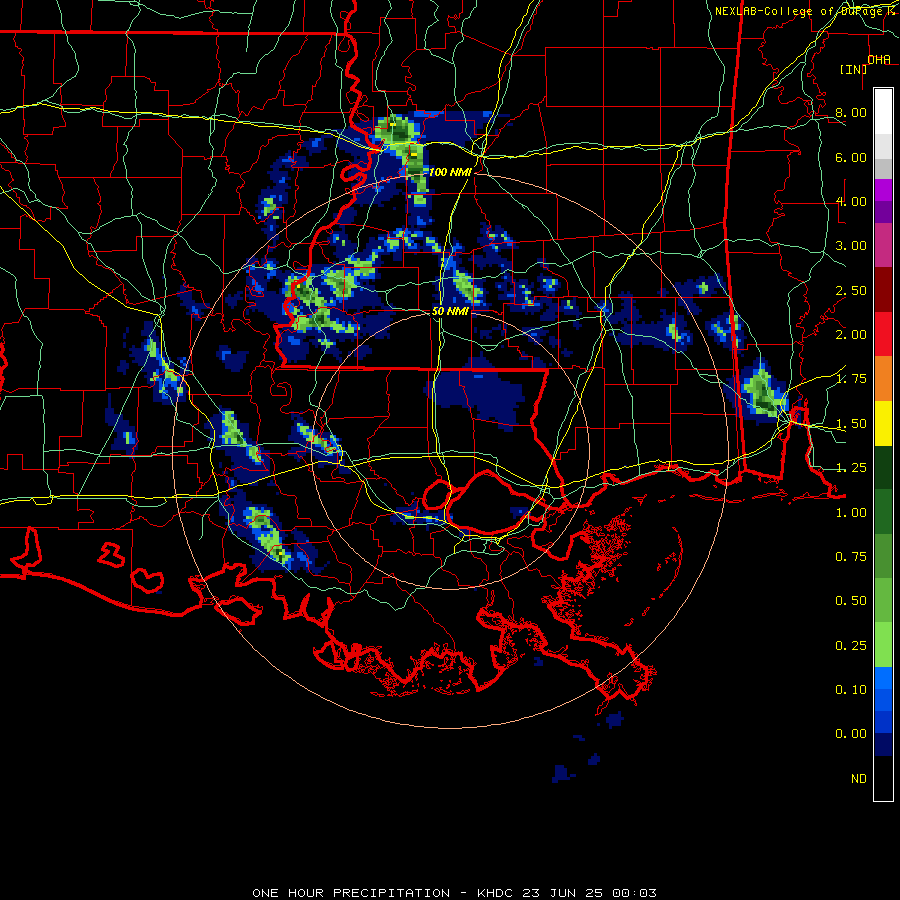Click the 1.25 legend value
This screenshot has width=900, height=900.
coord(851,468)
